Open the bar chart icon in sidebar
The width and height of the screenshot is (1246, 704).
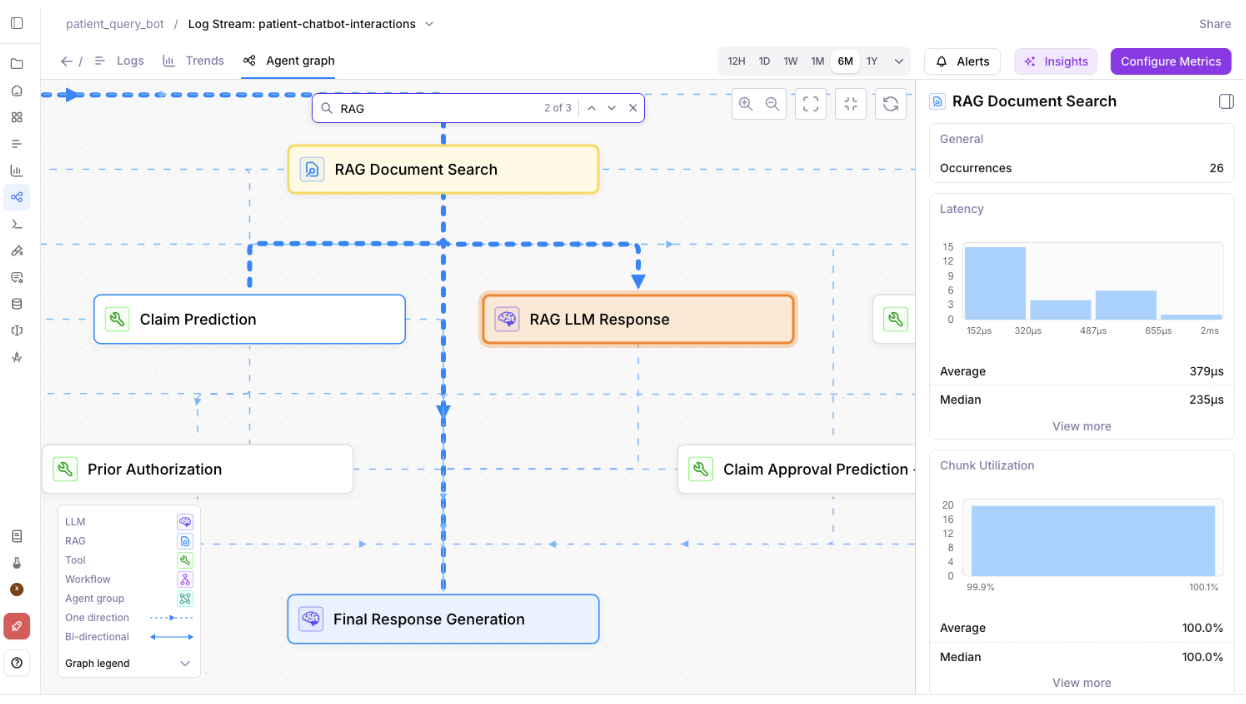pyautogui.click(x=17, y=170)
